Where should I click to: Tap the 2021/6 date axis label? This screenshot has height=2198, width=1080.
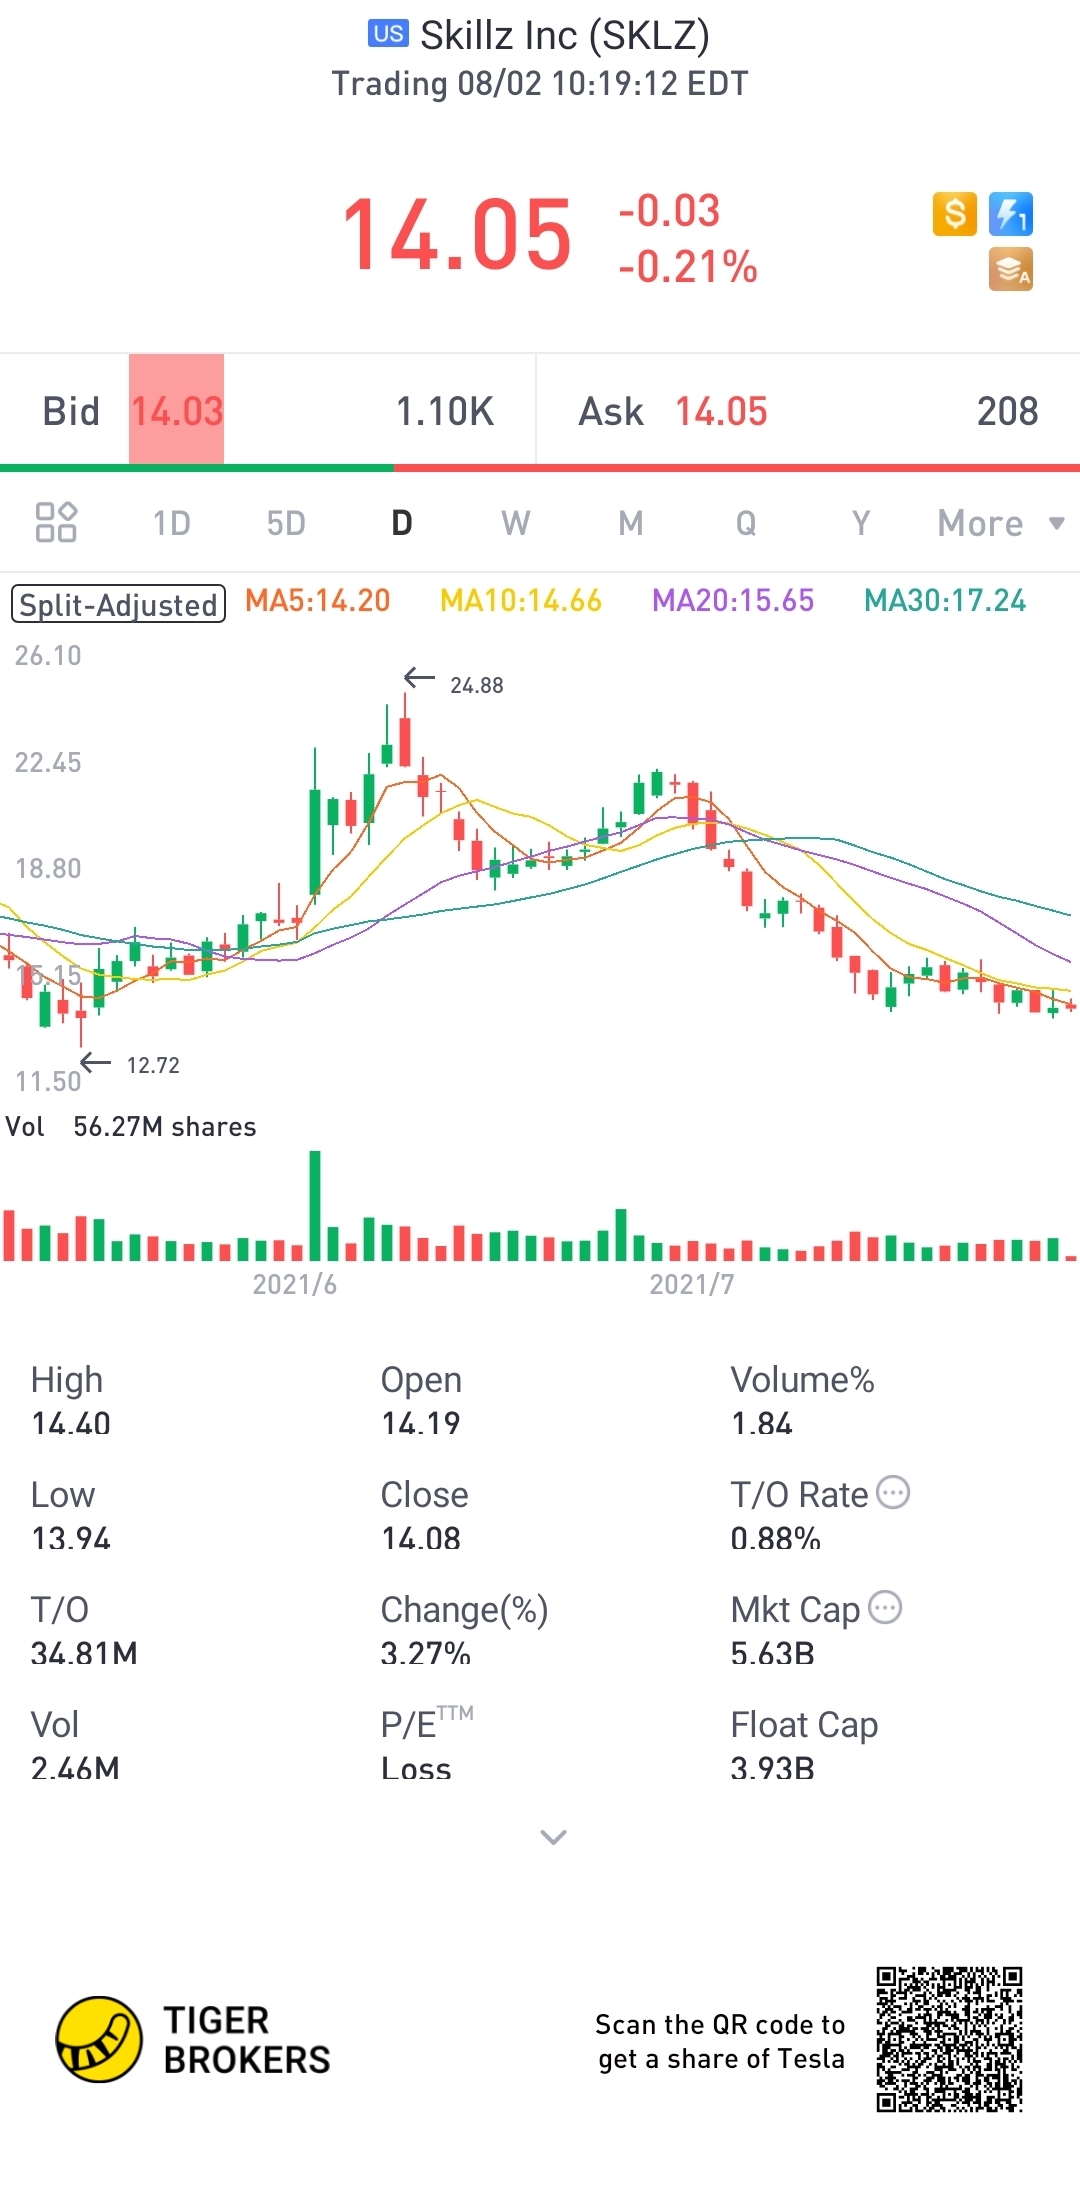click(295, 1284)
